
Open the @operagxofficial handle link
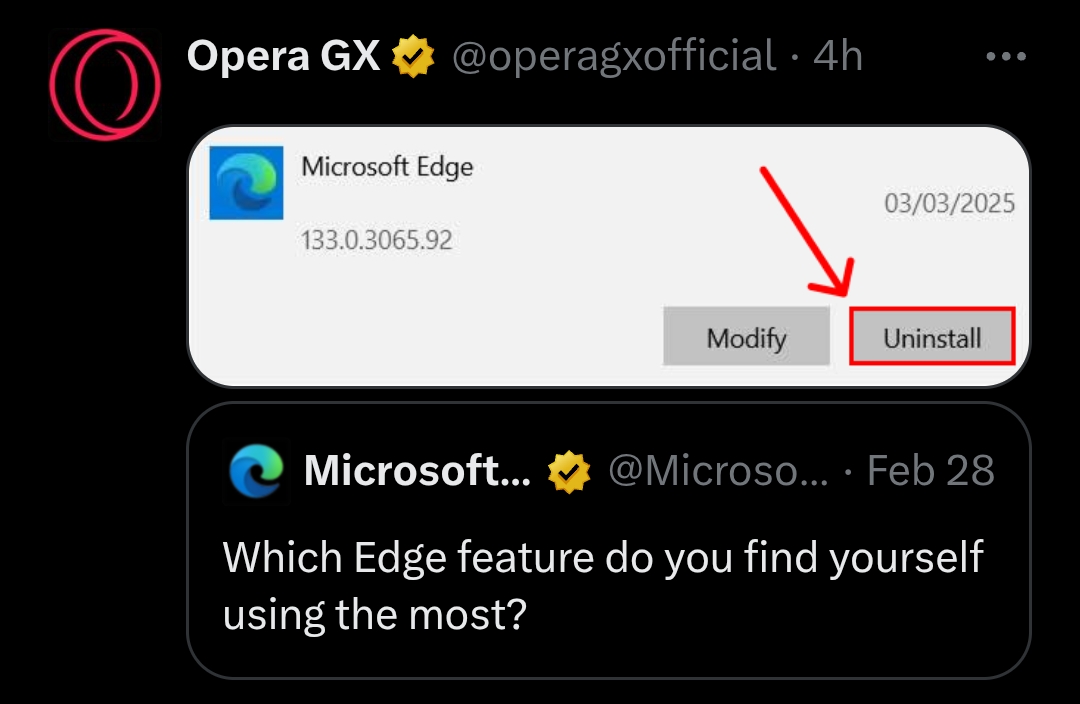pyautogui.click(x=614, y=56)
